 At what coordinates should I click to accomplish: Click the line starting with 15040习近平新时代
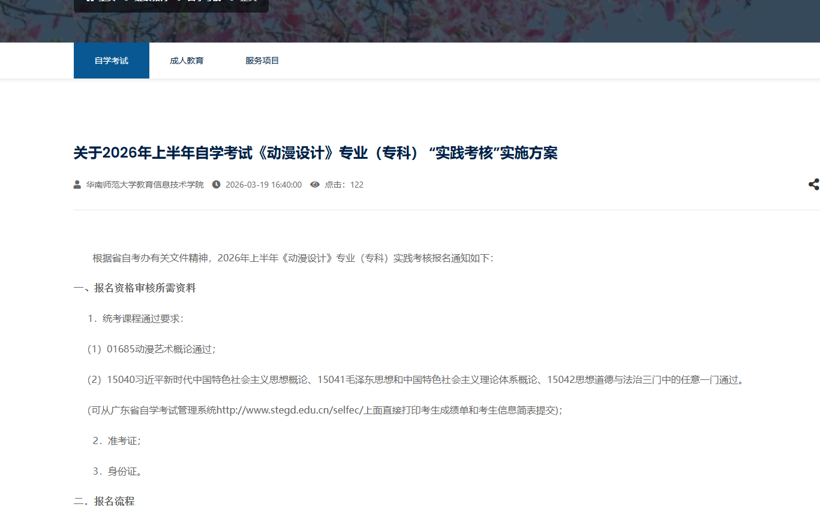click(415, 380)
